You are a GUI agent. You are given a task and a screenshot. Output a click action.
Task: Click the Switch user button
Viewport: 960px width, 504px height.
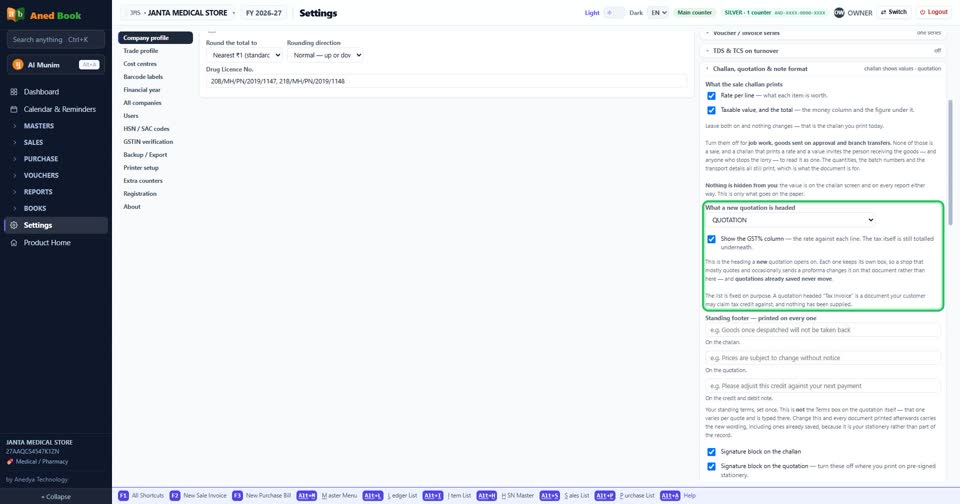point(894,12)
